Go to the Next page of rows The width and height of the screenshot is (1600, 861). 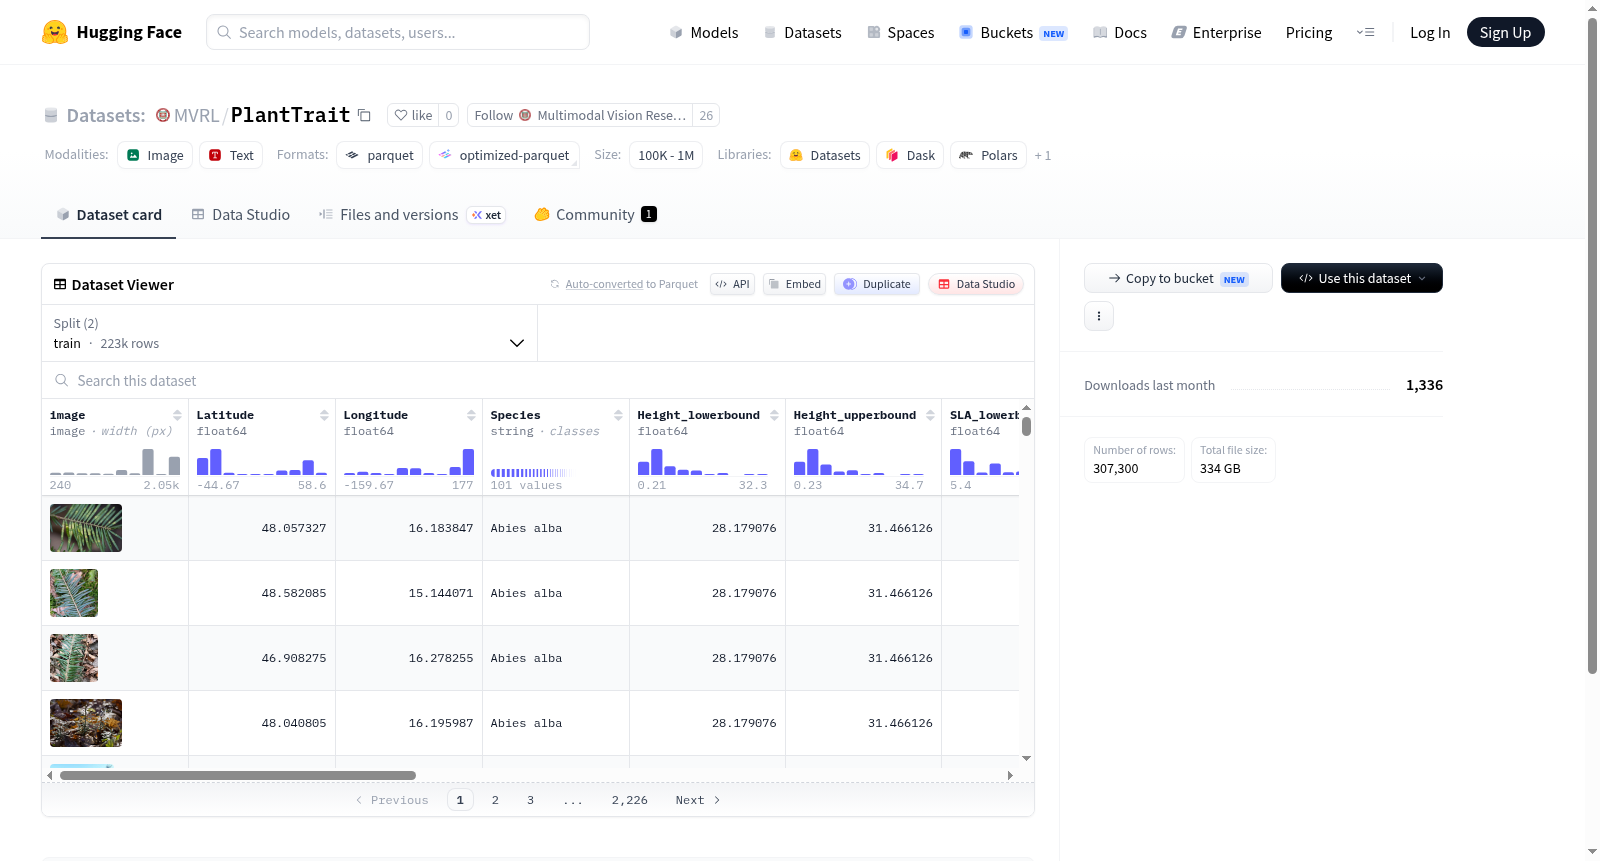click(698, 800)
